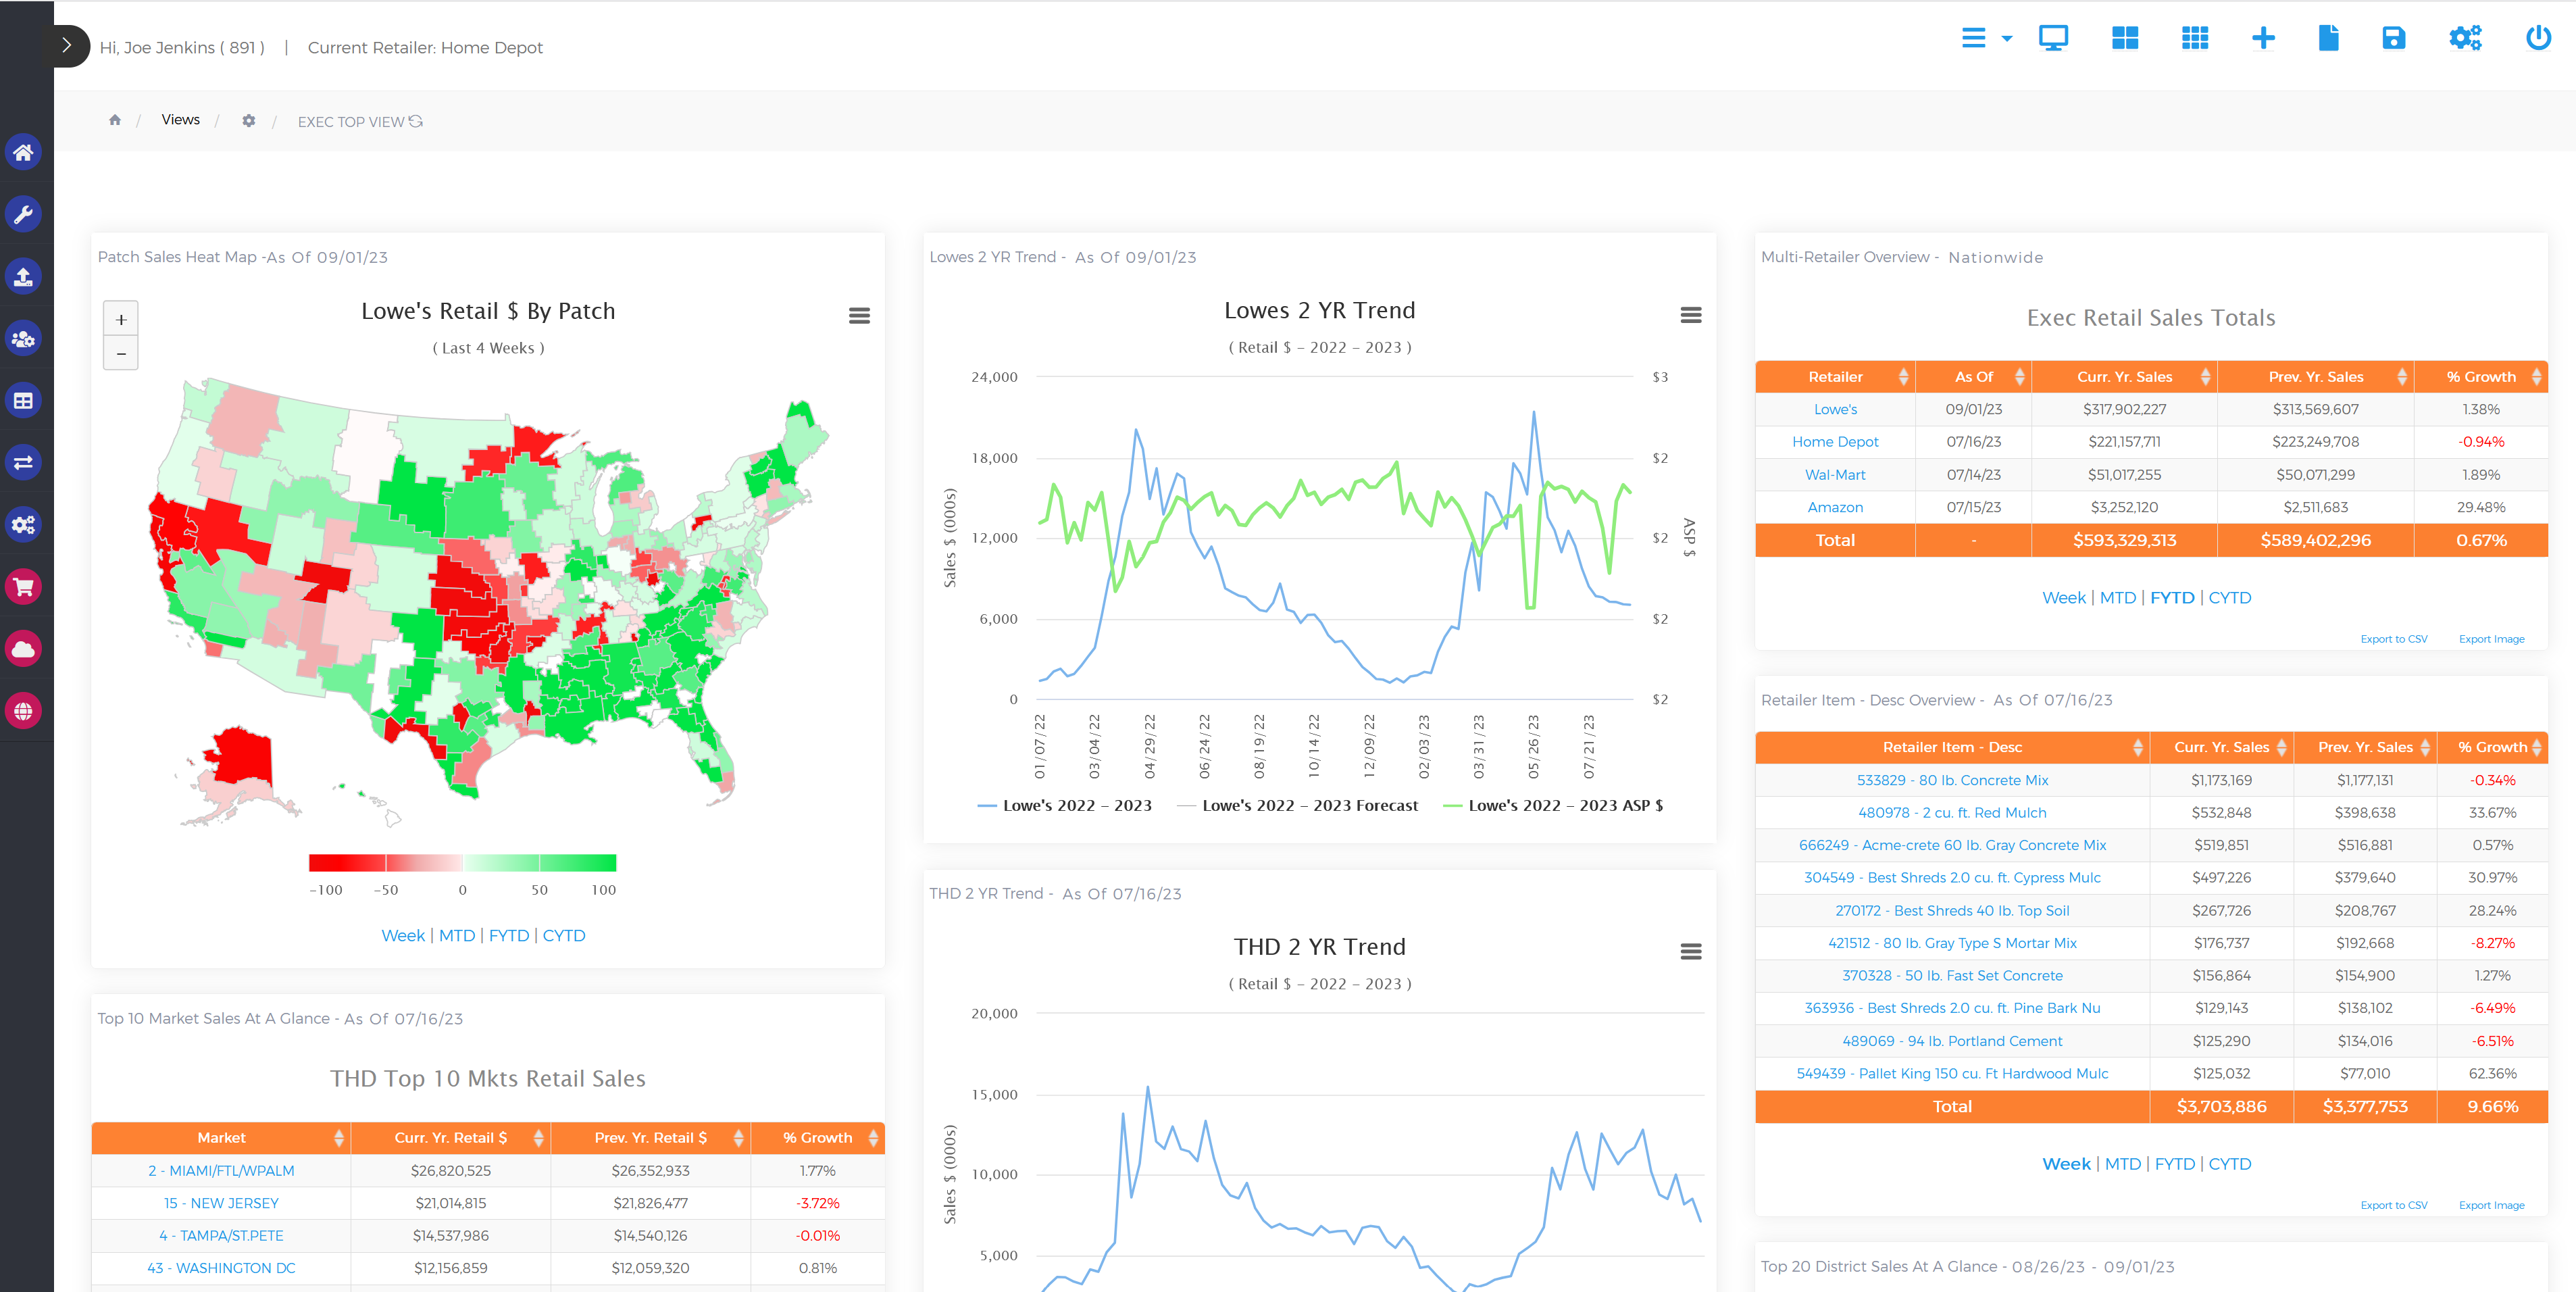This screenshot has height=1292, width=2576.
Task: Open the Home Depot retailer link in the table
Action: point(1835,441)
